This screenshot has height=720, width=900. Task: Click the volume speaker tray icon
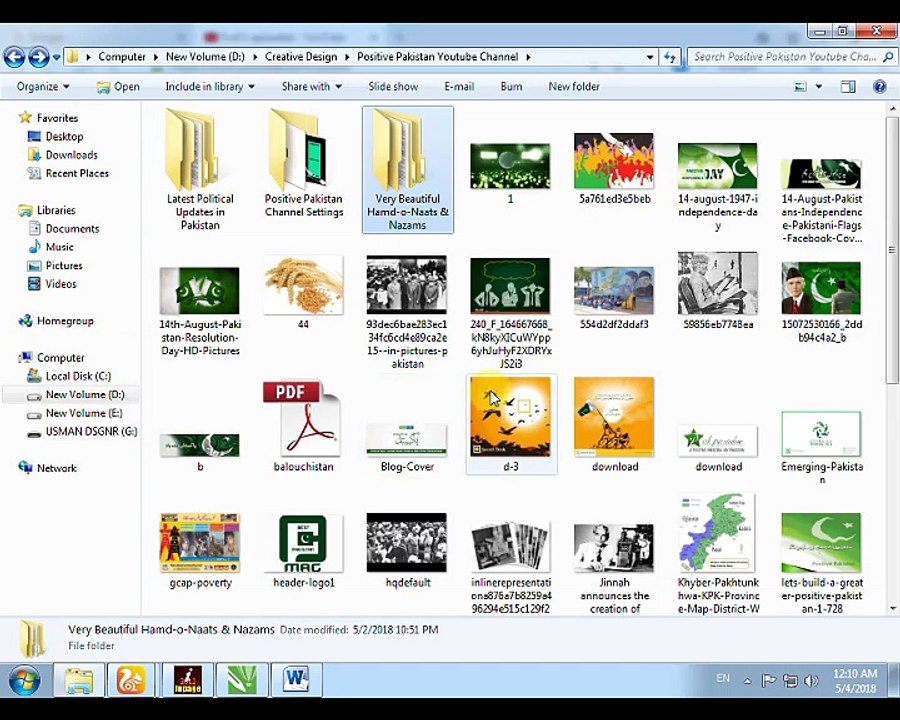810,681
